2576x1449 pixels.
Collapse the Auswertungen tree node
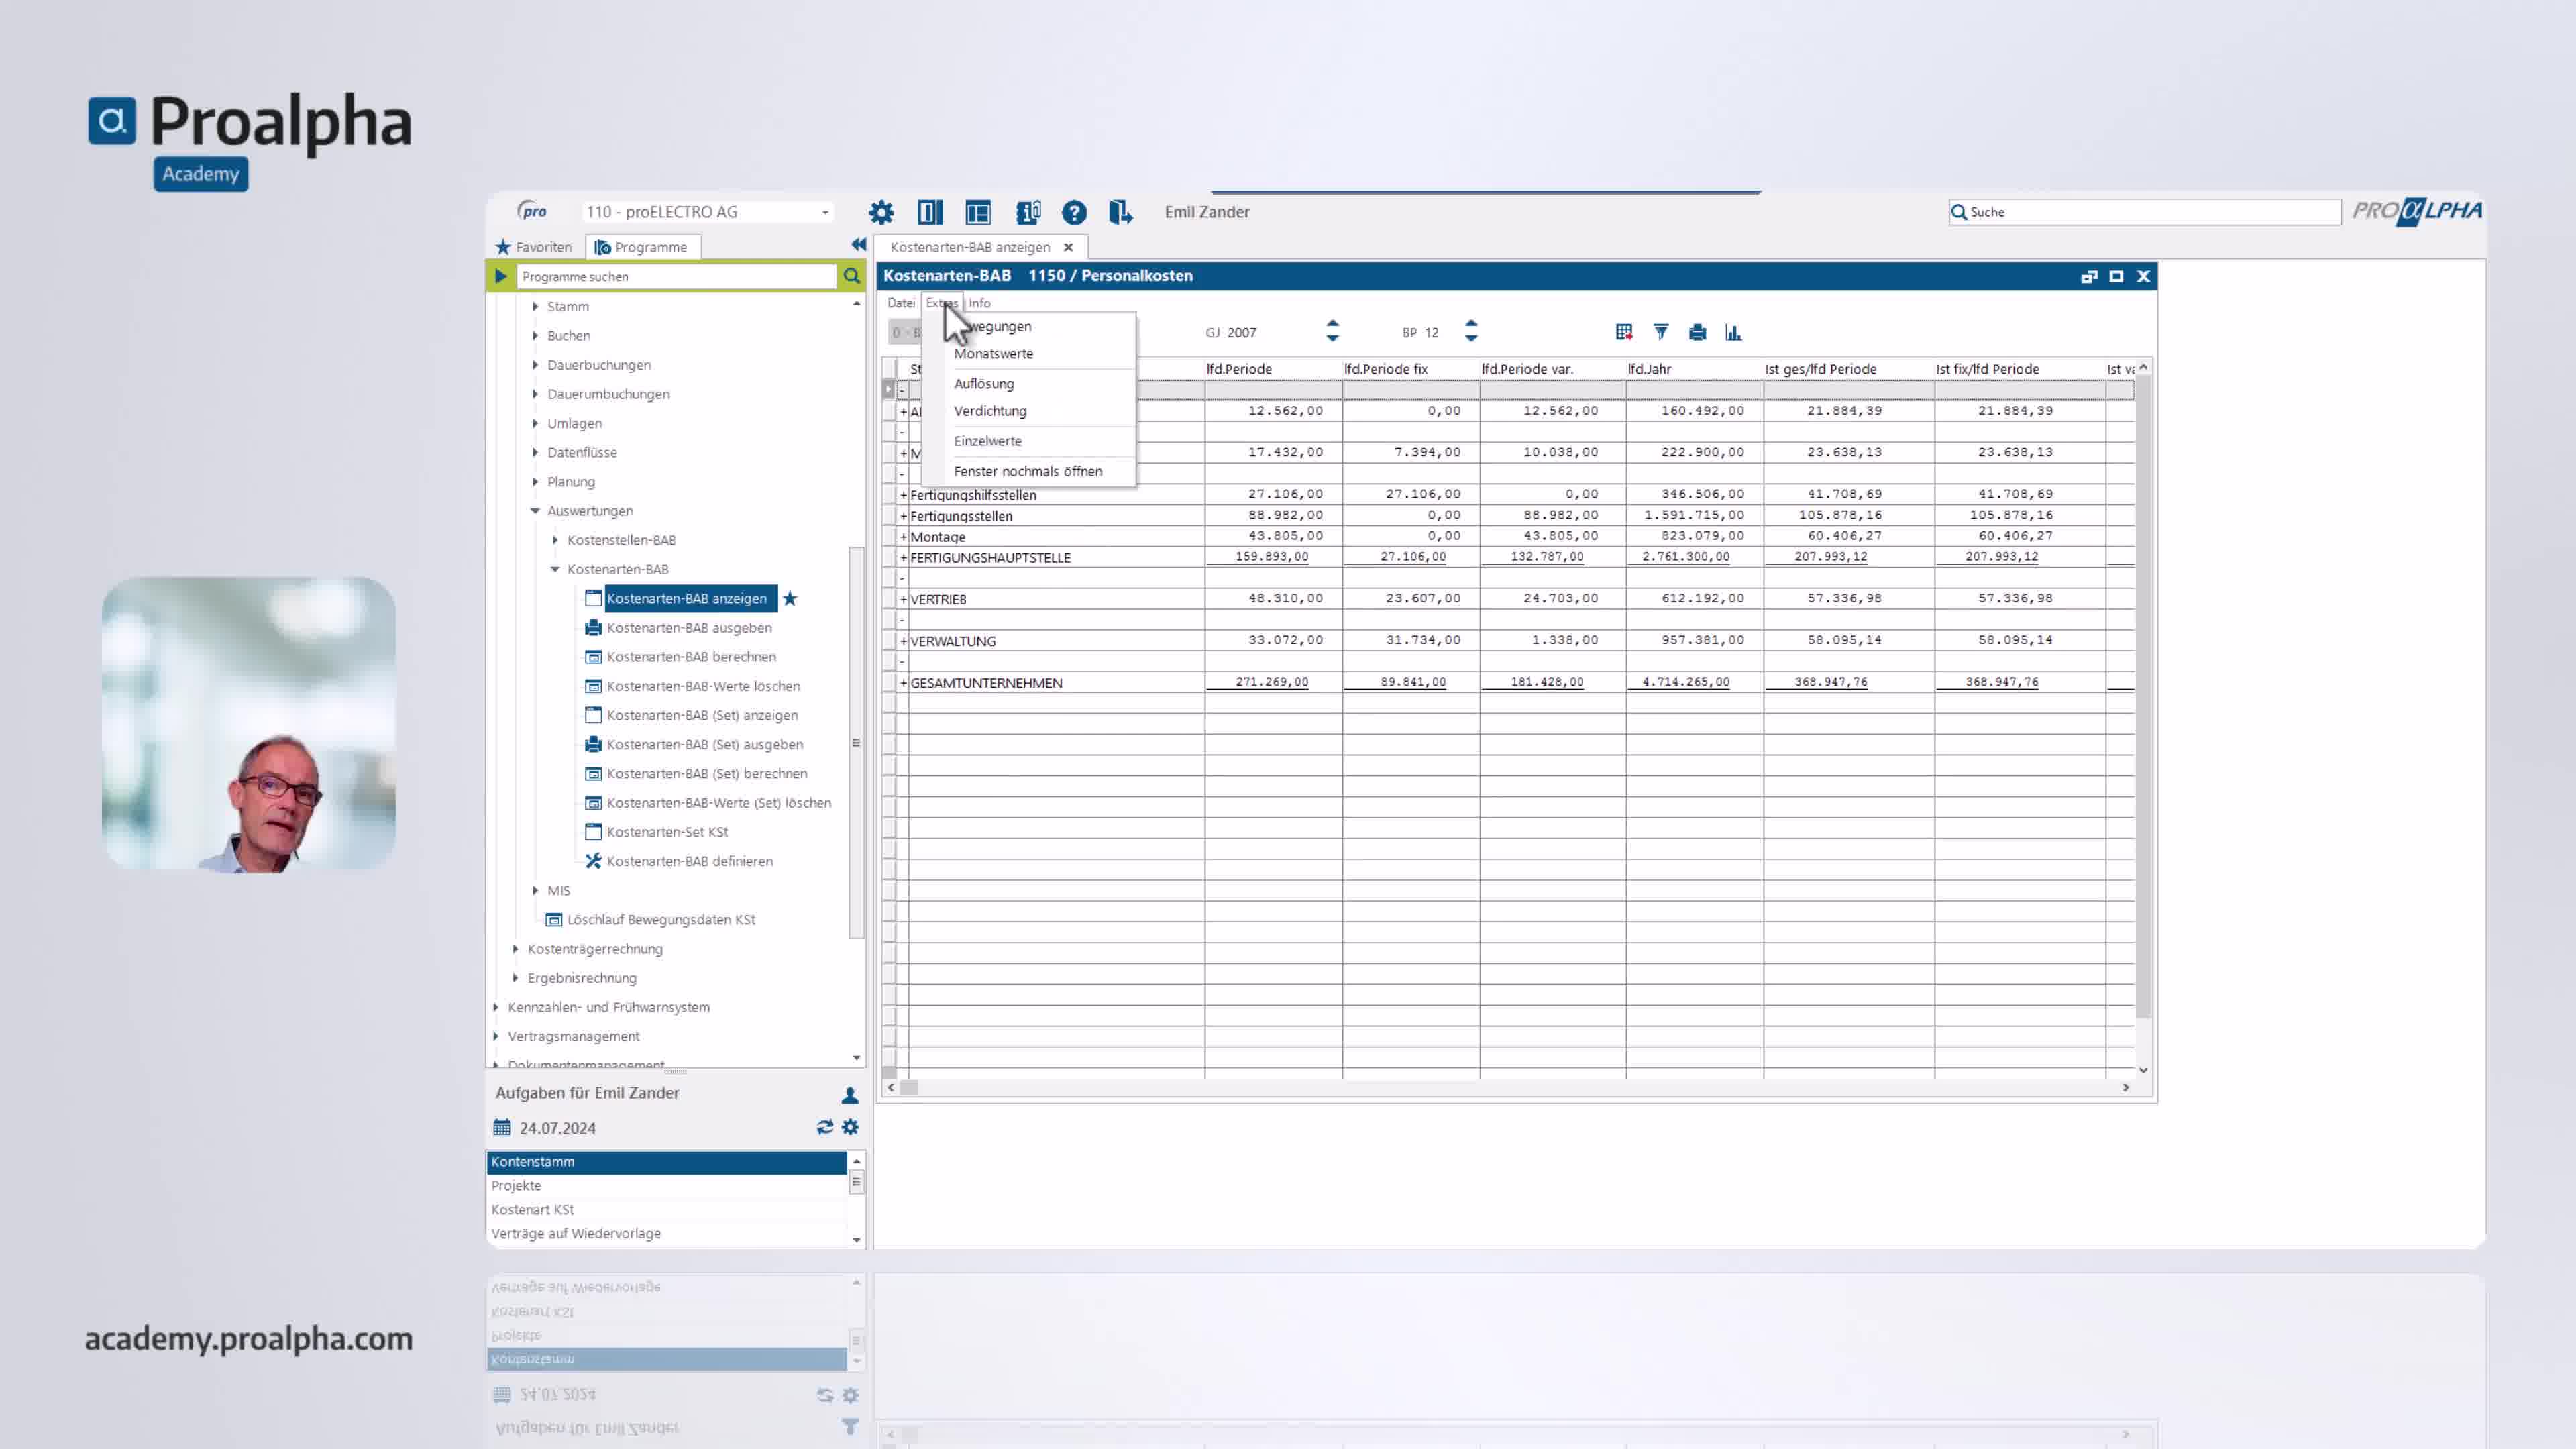click(535, 511)
